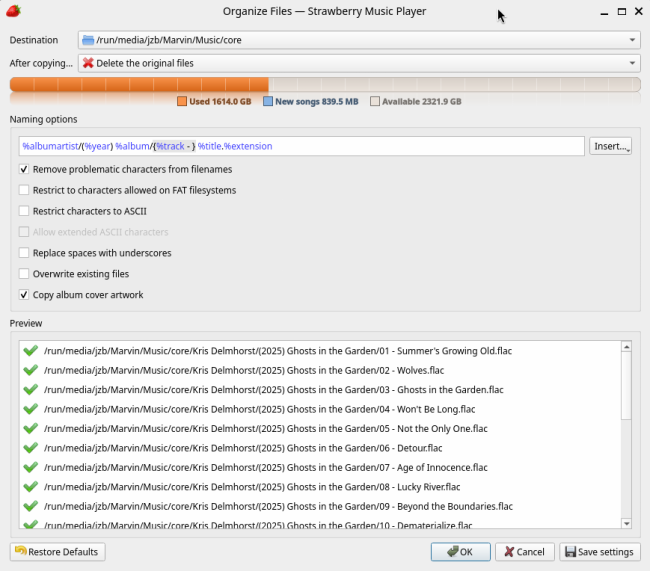This screenshot has width=650, height=571.
Task: Select preview row 02 - Wolves.flac
Action: [x=320, y=370]
